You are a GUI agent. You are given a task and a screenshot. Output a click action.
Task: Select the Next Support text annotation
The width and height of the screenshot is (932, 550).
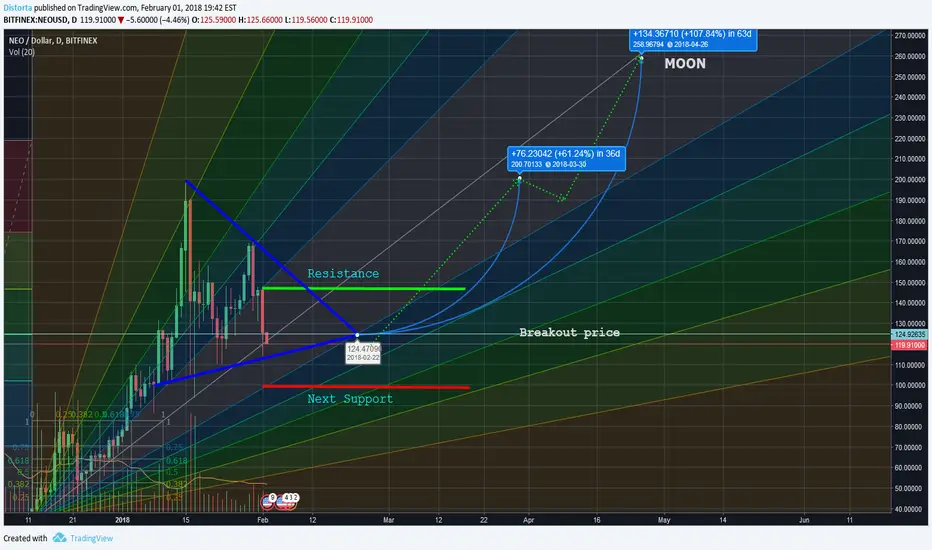(350, 399)
